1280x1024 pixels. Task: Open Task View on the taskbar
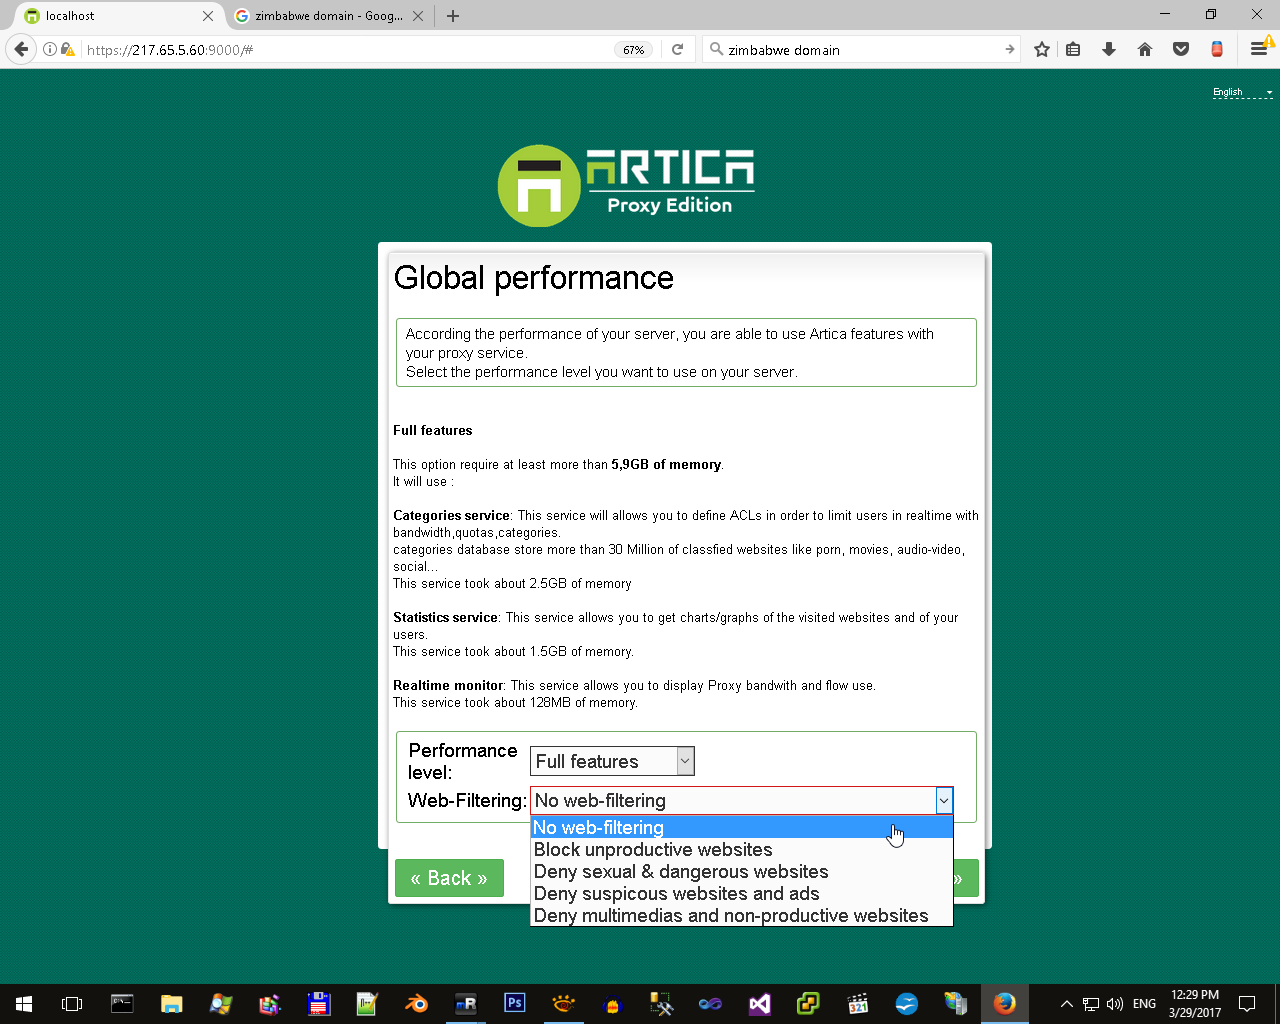72,1003
